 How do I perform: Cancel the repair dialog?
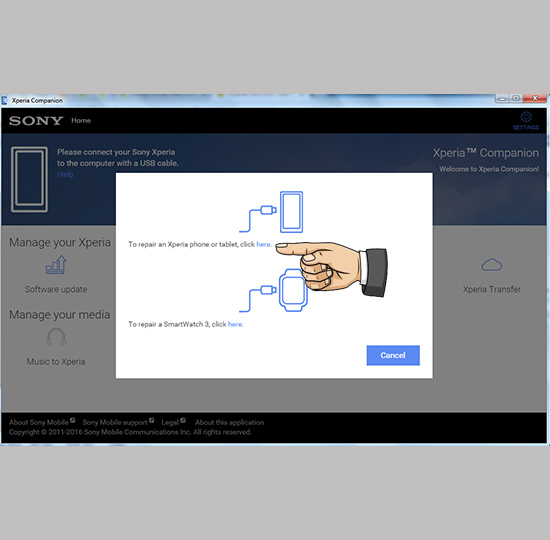[393, 355]
